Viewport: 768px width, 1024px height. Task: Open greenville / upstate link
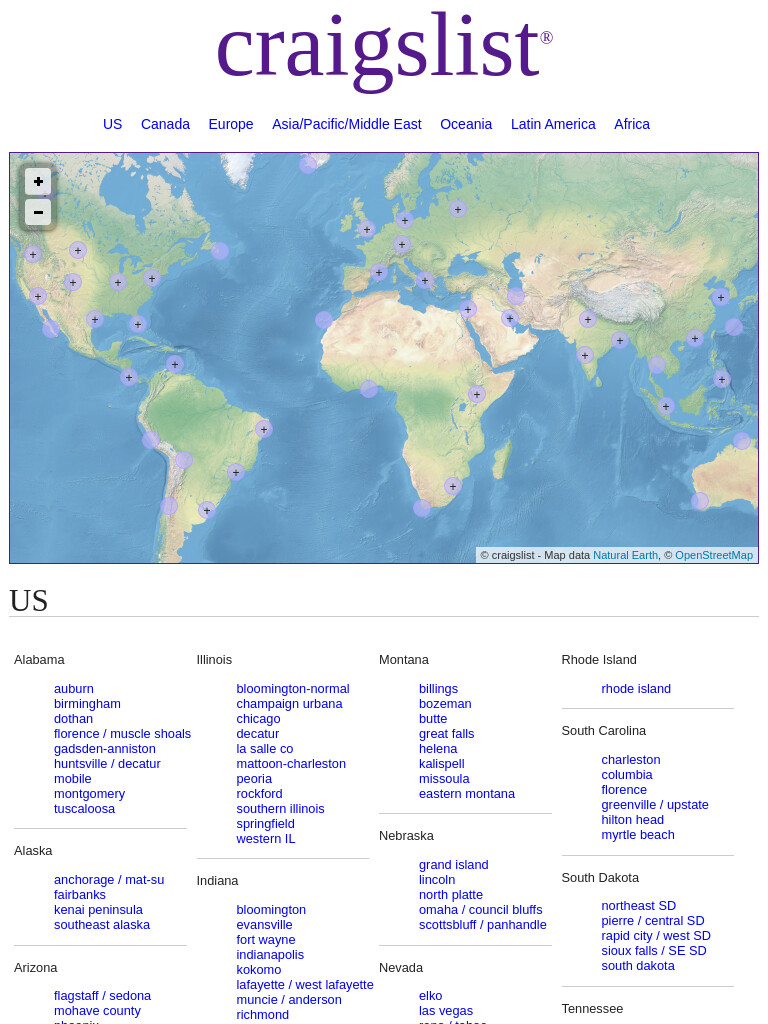(x=655, y=805)
